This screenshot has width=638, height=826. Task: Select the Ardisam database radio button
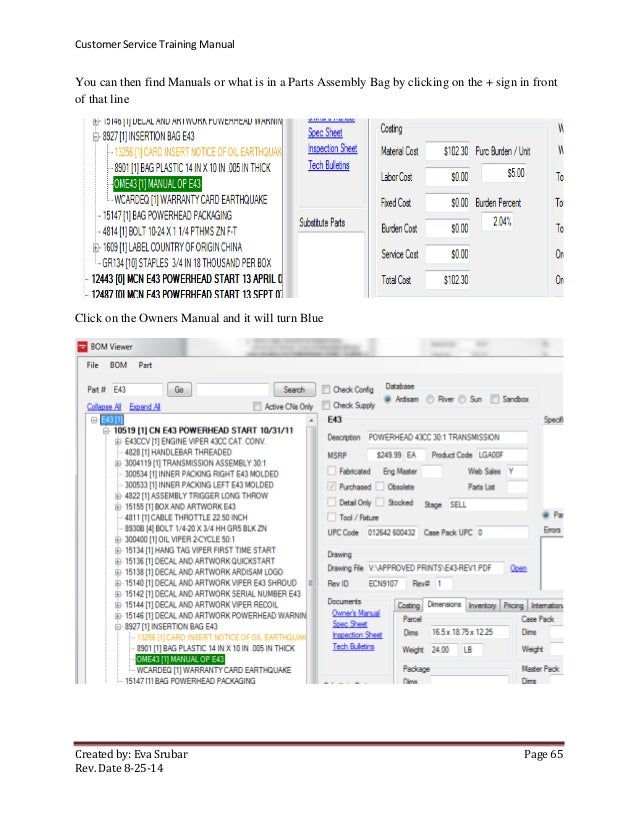point(388,399)
